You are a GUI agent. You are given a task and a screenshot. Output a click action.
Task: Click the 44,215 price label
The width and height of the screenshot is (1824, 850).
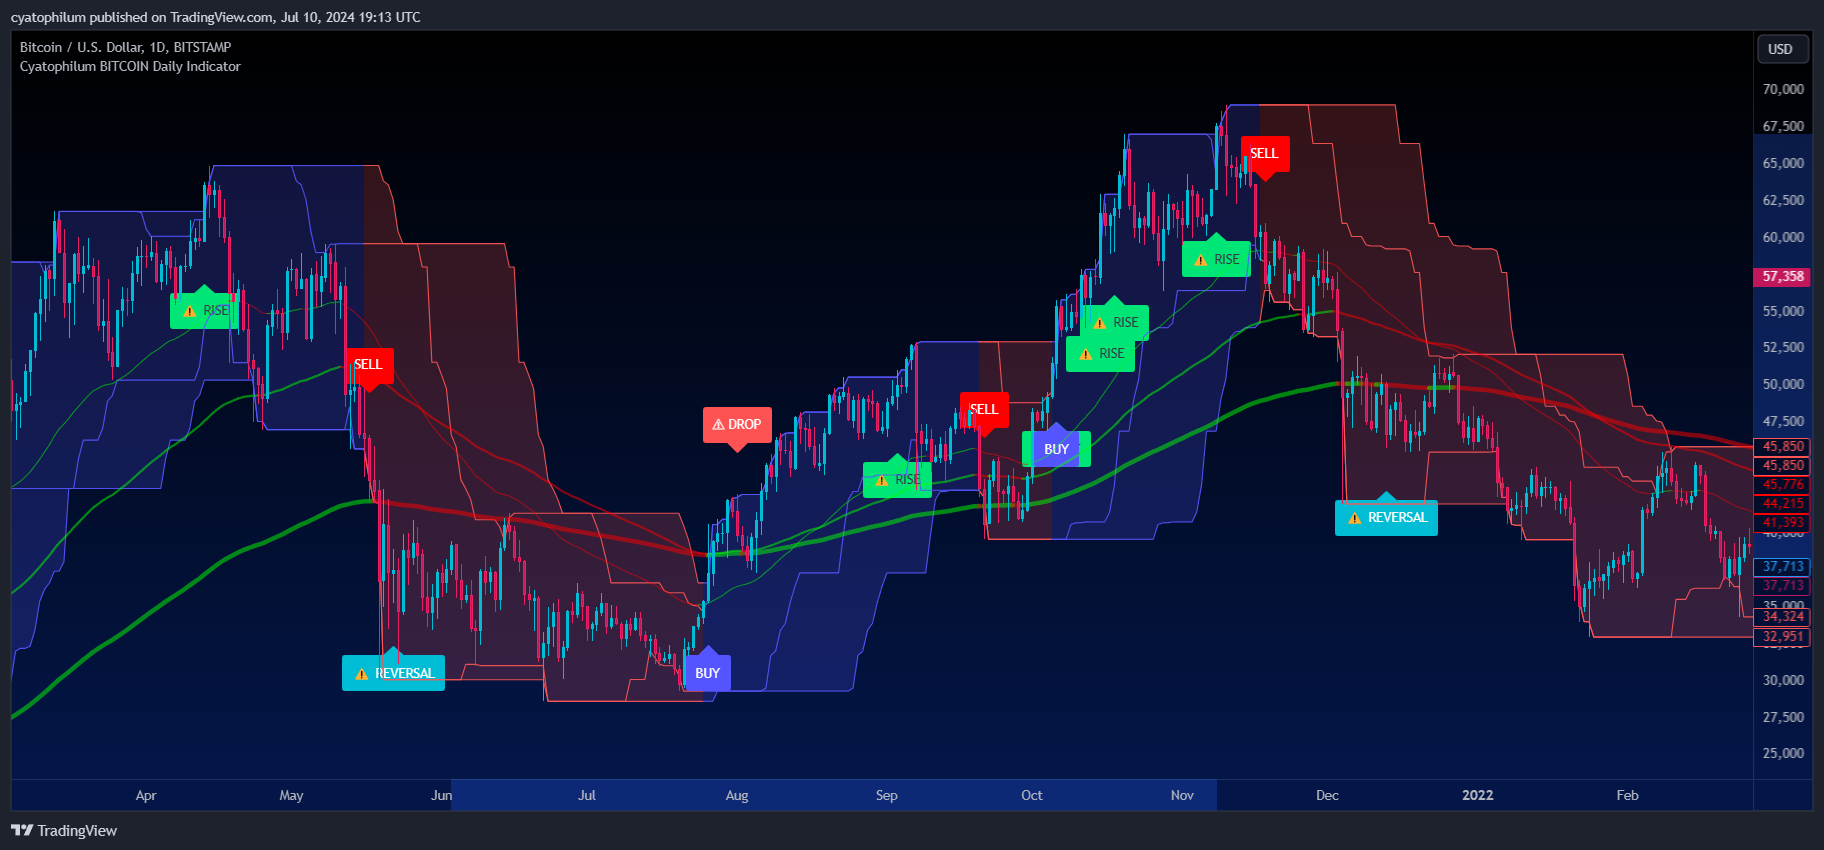pyautogui.click(x=1782, y=504)
